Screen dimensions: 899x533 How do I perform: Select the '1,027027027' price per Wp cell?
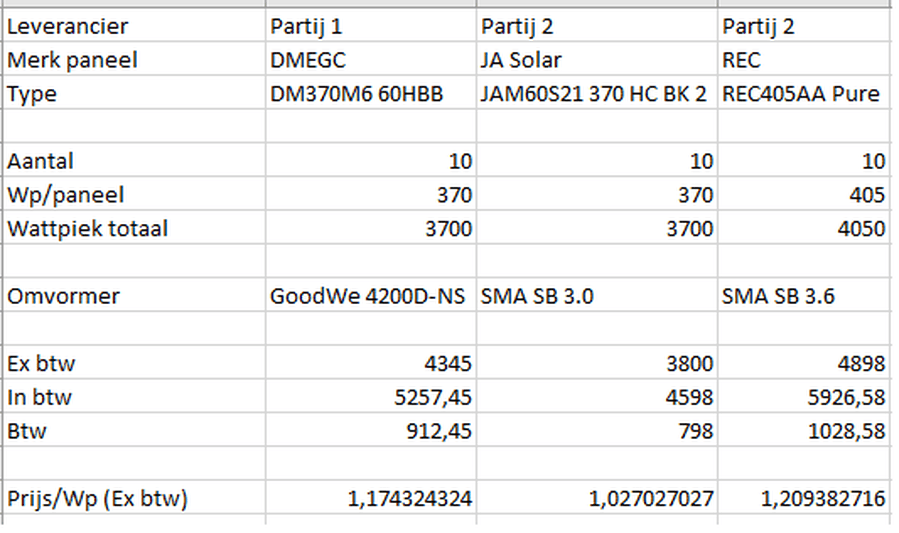pyautogui.click(x=597, y=499)
